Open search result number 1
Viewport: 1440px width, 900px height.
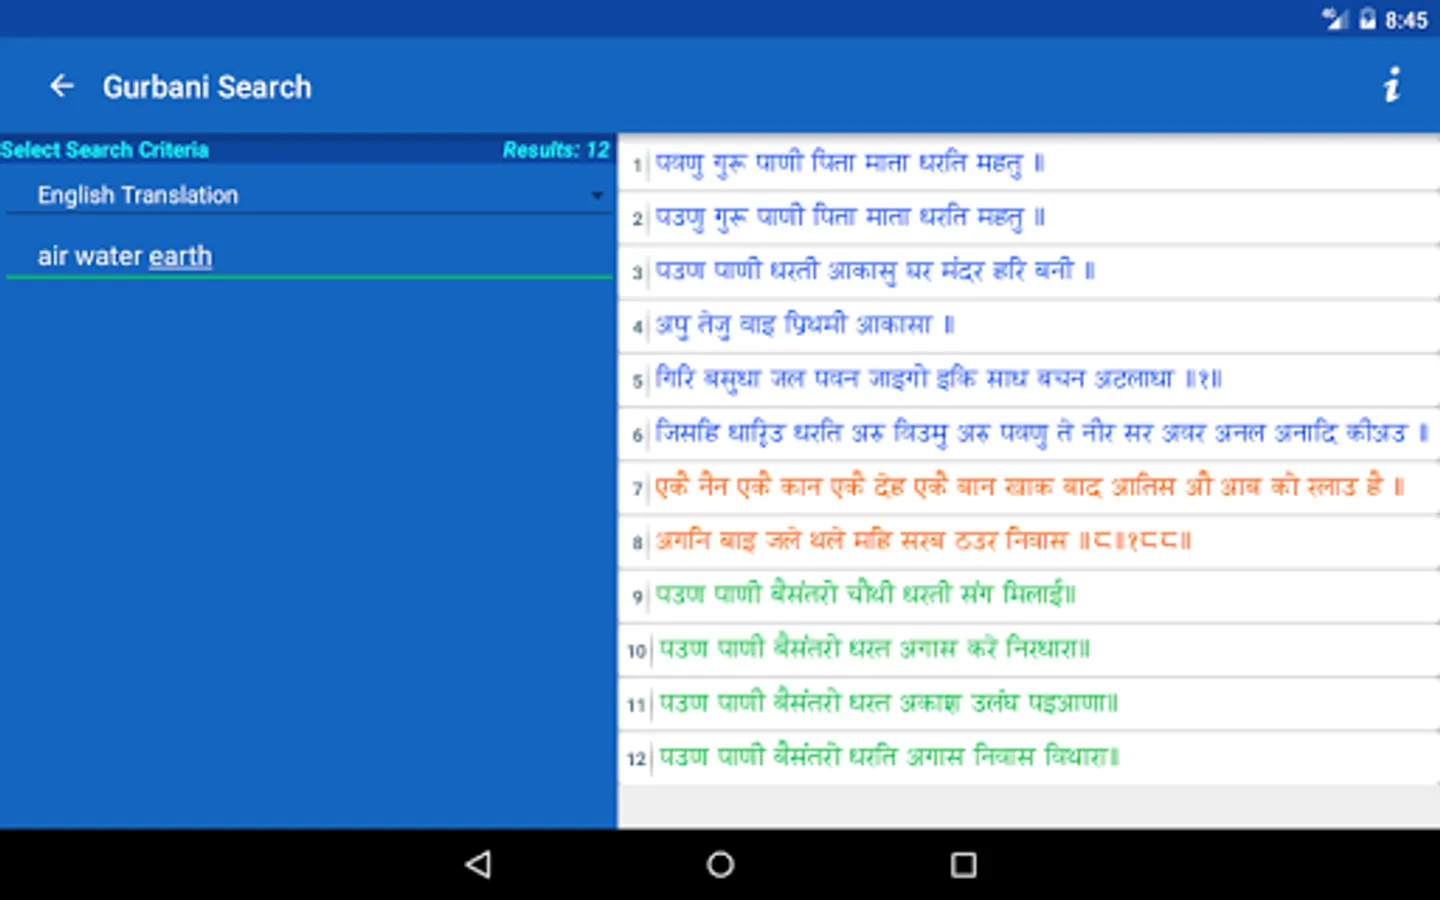[x=1029, y=163]
